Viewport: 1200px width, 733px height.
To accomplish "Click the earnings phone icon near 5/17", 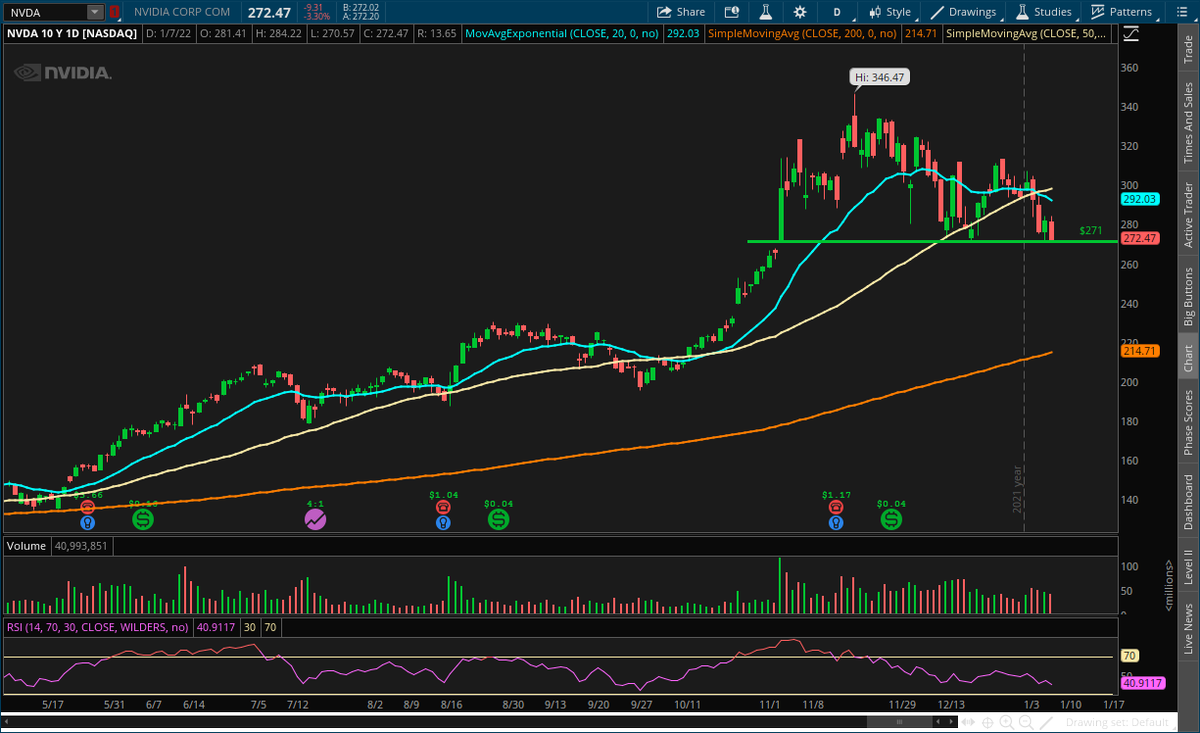I will (x=87, y=507).
